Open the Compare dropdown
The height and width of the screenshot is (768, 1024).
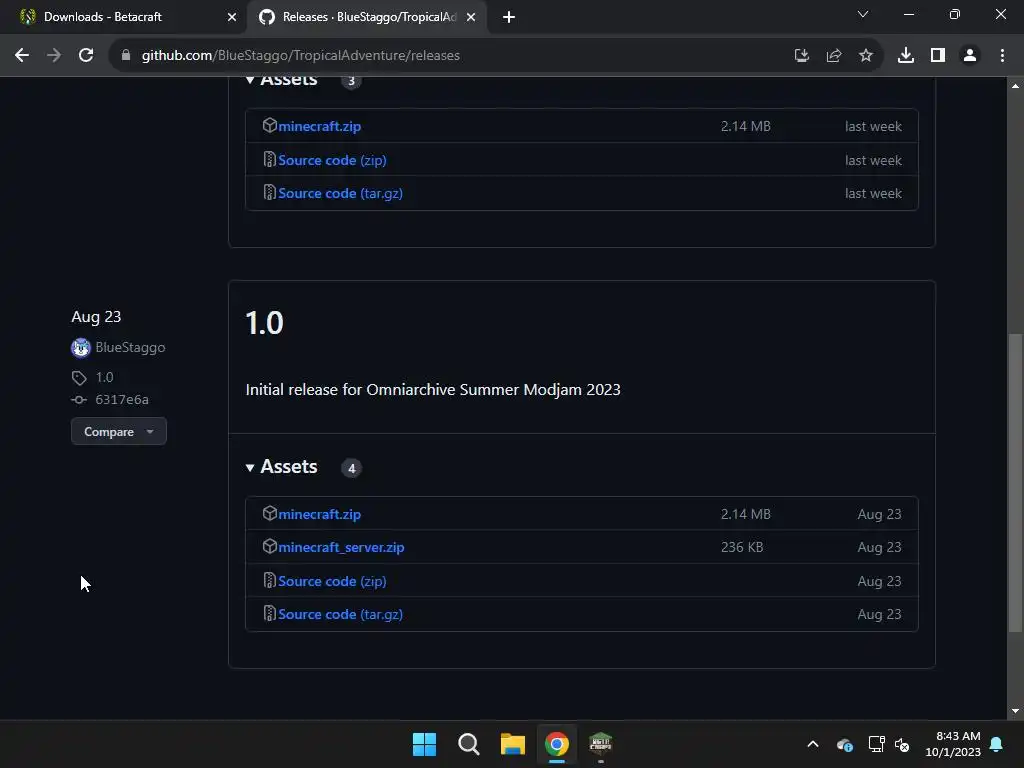pyautogui.click(x=119, y=432)
